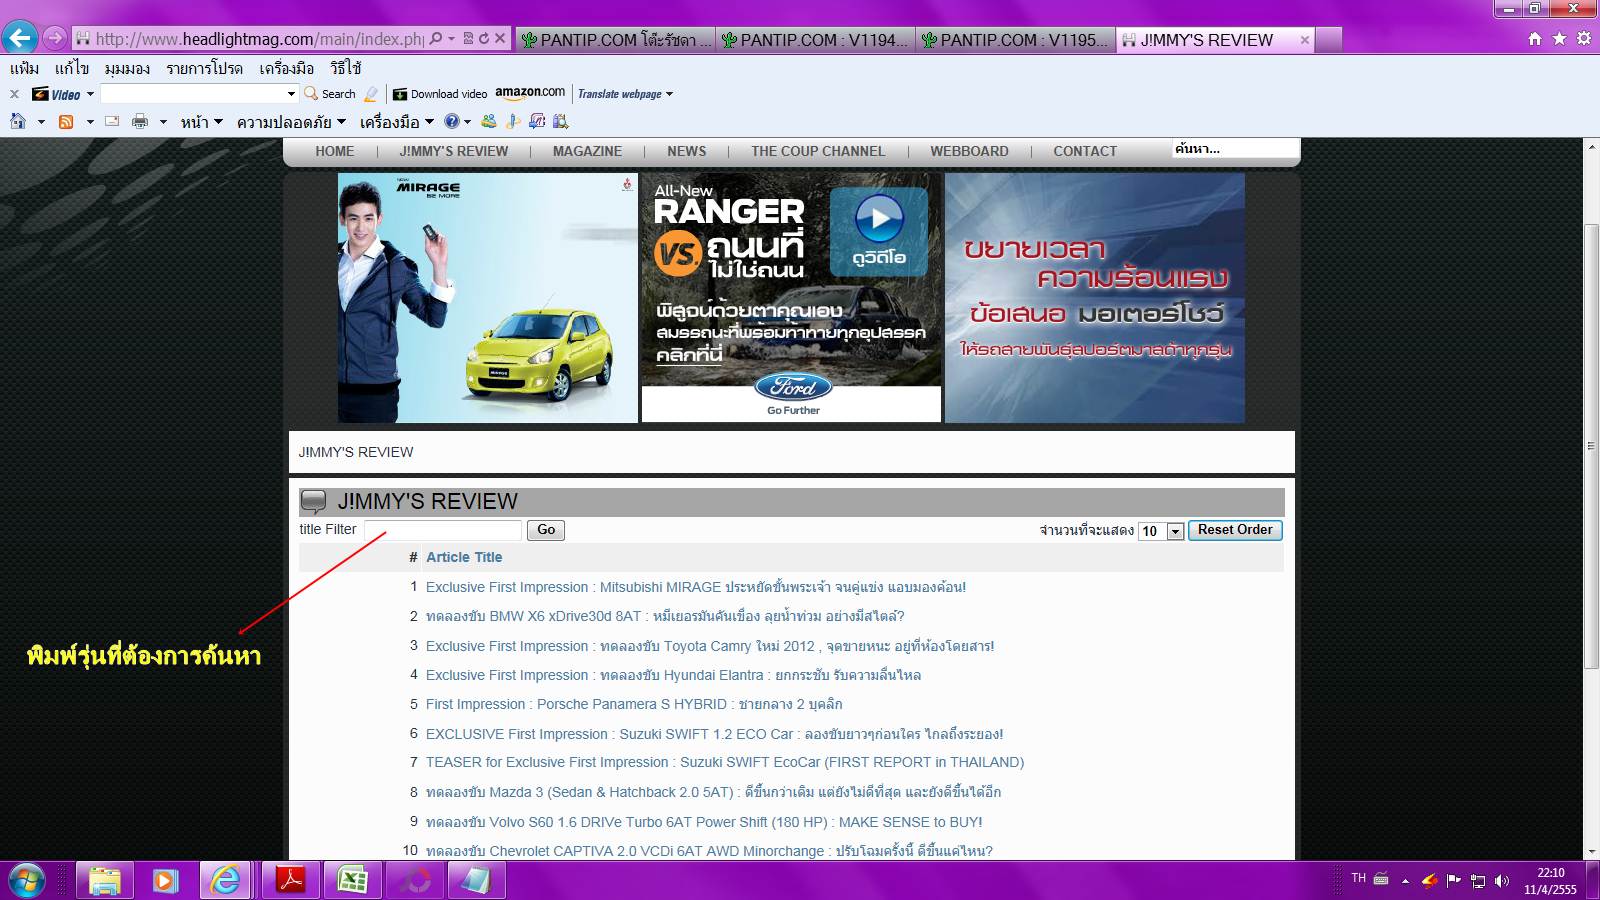Screen dimensions: 1600x900
Task: Click the Research clipboard icon at command bar end
Action: coord(561,122)
